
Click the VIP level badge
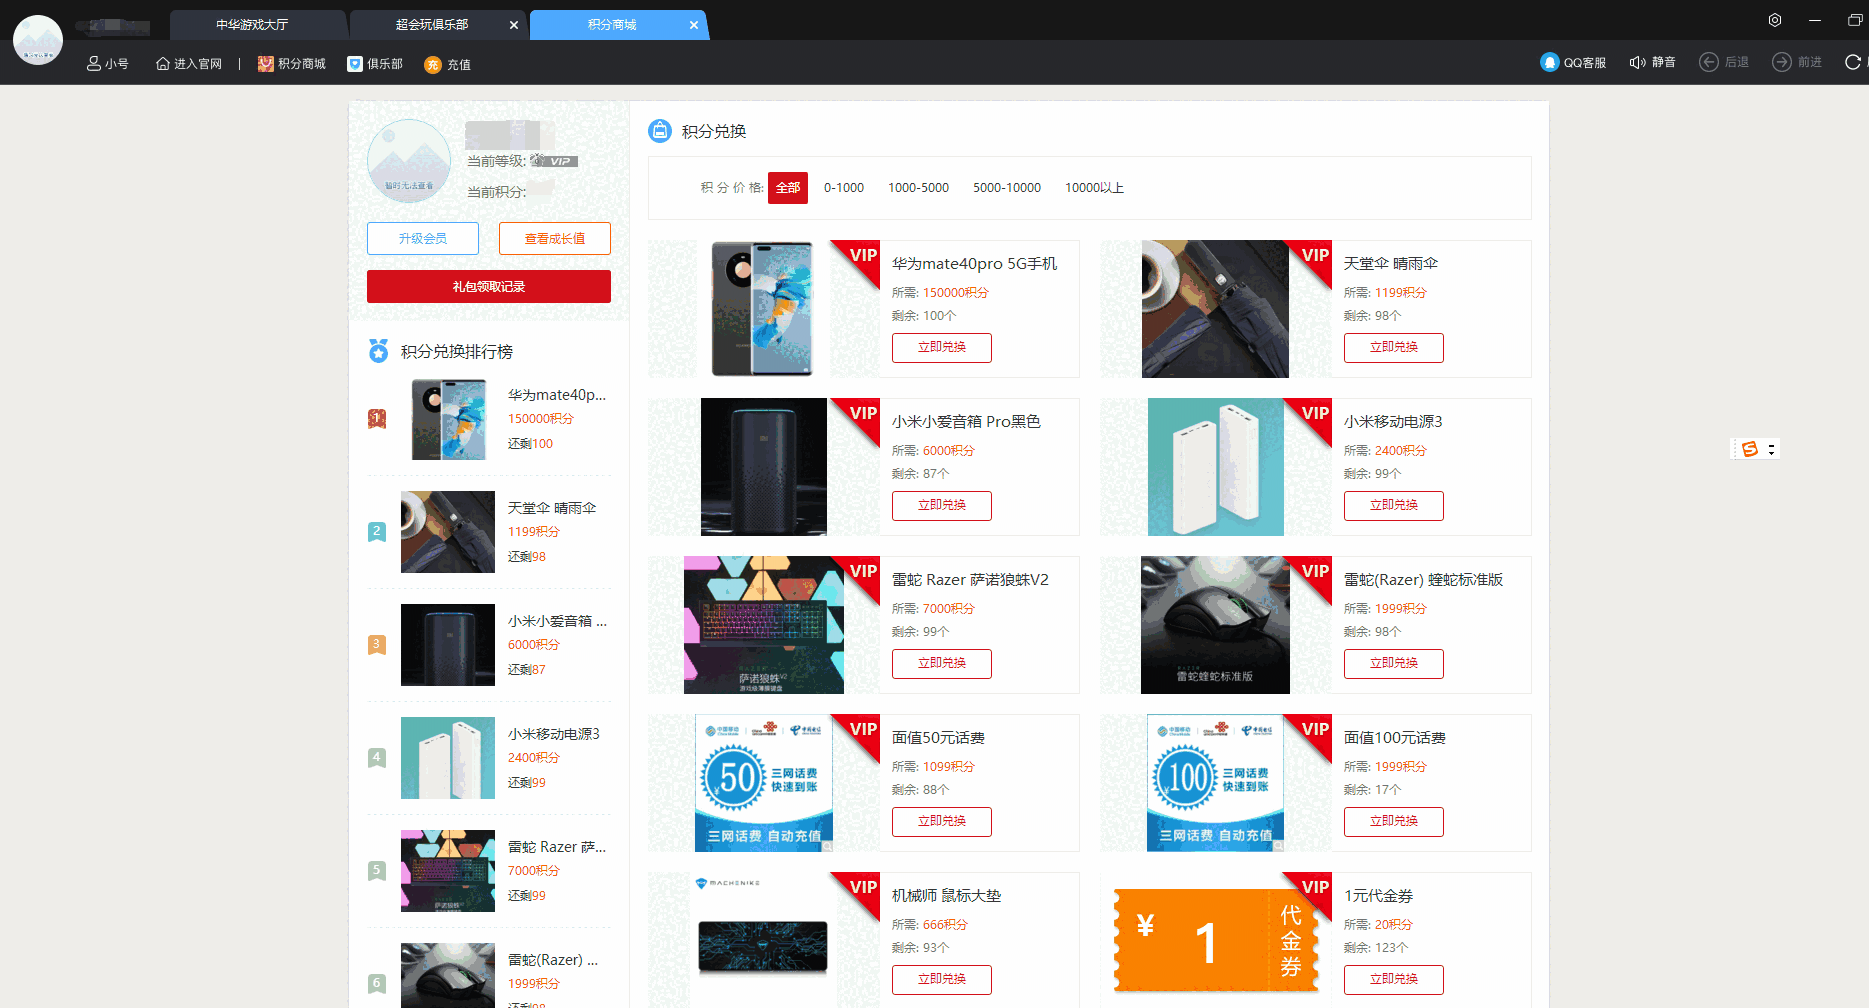[x=554, y=161]
